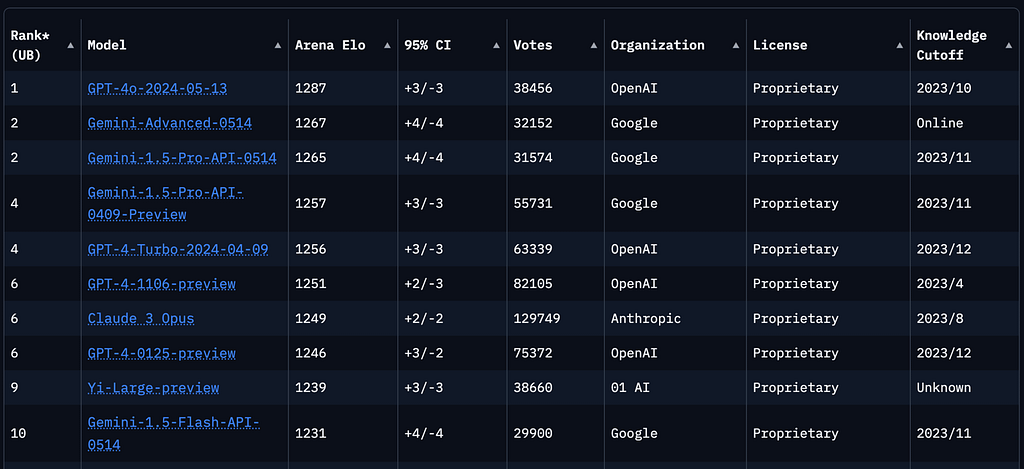Click the Claude 3 Opus link
1024x469 pixels.
click(141, 319)
